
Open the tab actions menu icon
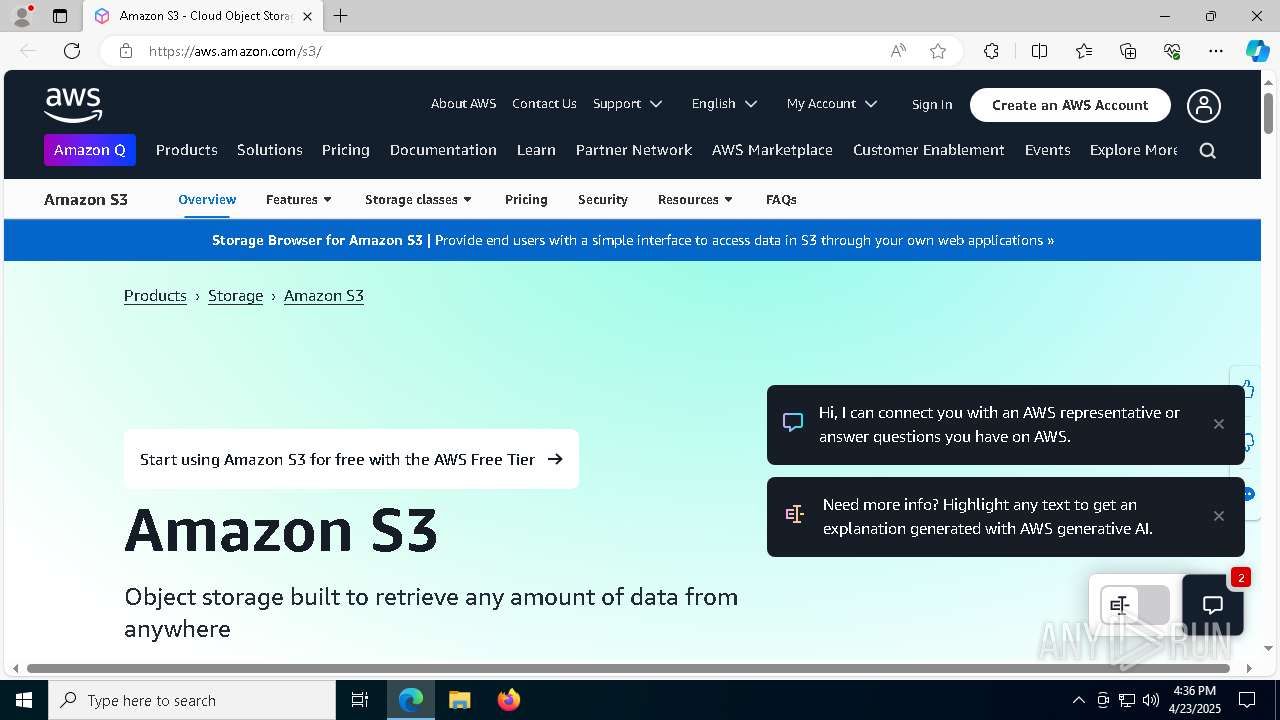pos(60,16)
